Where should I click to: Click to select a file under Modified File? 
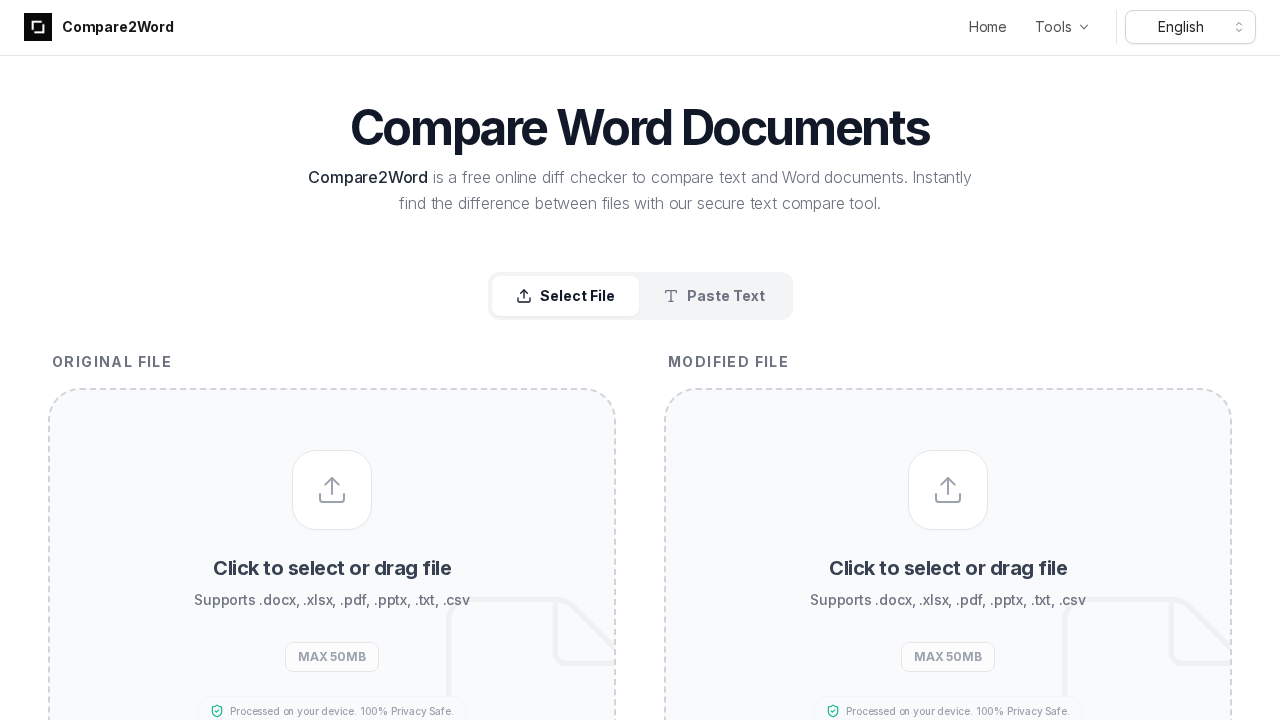pyautogui.click(x=948, y=568)
